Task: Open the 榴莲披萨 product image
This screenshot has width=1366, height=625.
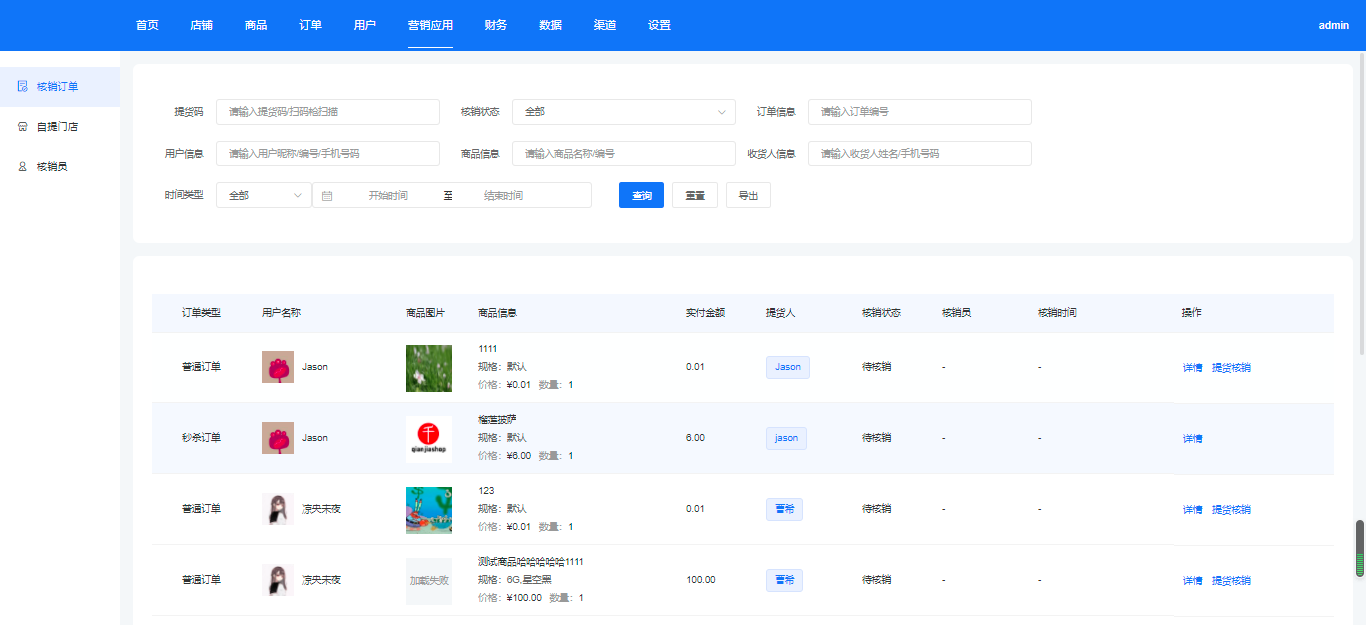Action: coord(428,438)
